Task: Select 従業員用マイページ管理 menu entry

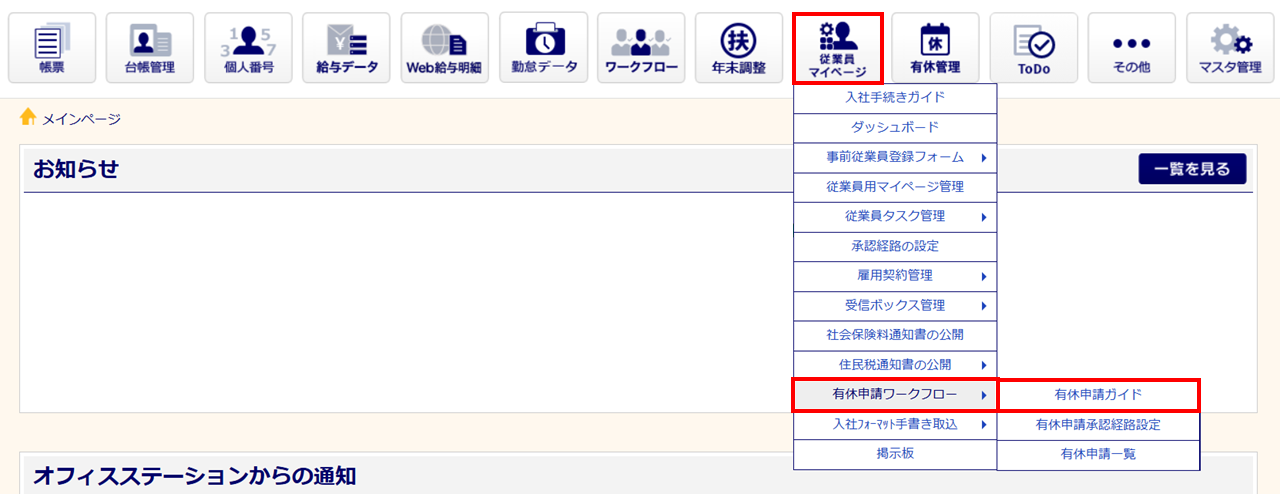Action: coord(895,187)
